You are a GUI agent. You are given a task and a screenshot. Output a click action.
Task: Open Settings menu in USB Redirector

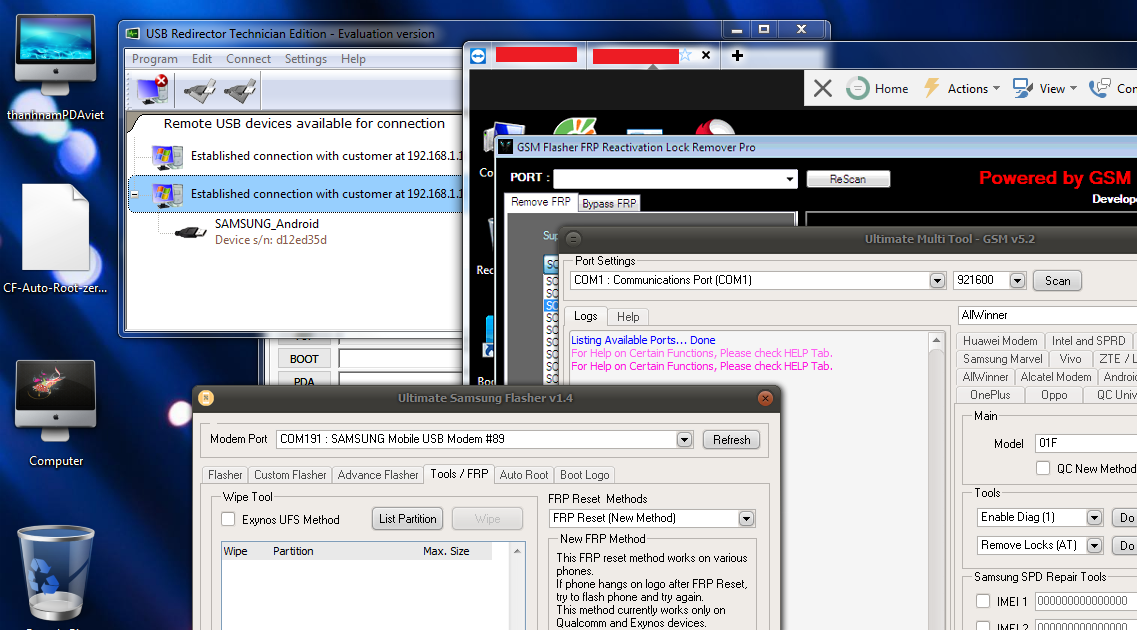(x=305, y=59)
